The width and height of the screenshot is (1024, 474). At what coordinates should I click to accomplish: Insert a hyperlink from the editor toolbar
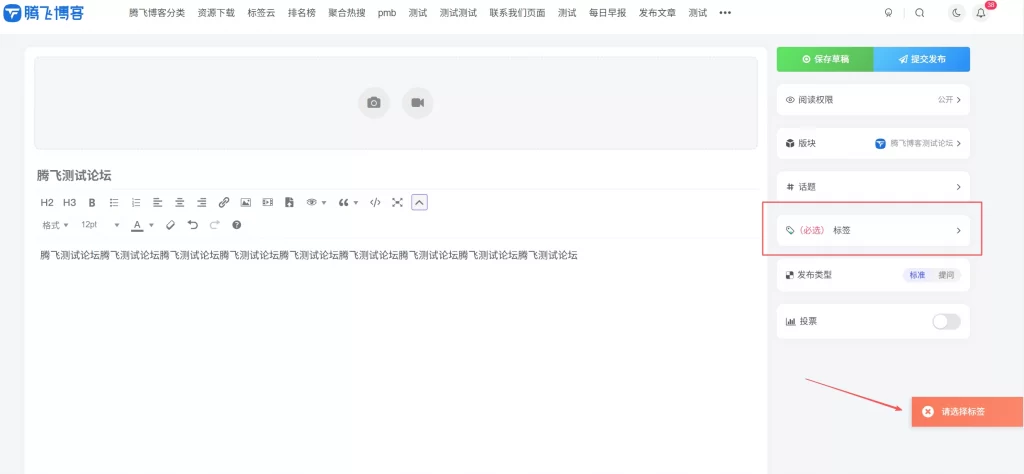pos(224,202)
